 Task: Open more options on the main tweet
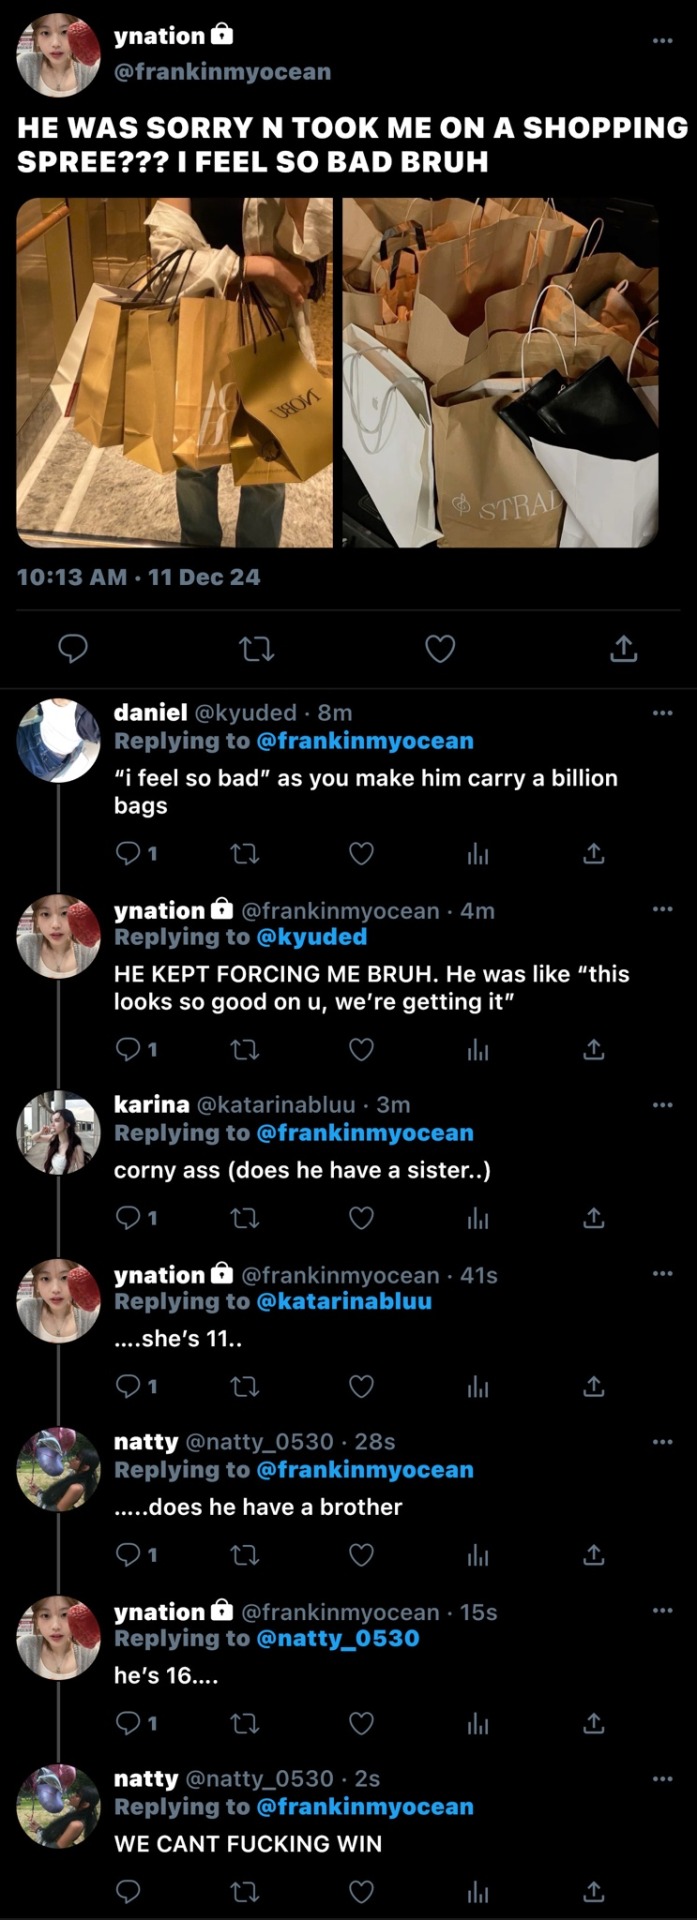tap(662, 41)
